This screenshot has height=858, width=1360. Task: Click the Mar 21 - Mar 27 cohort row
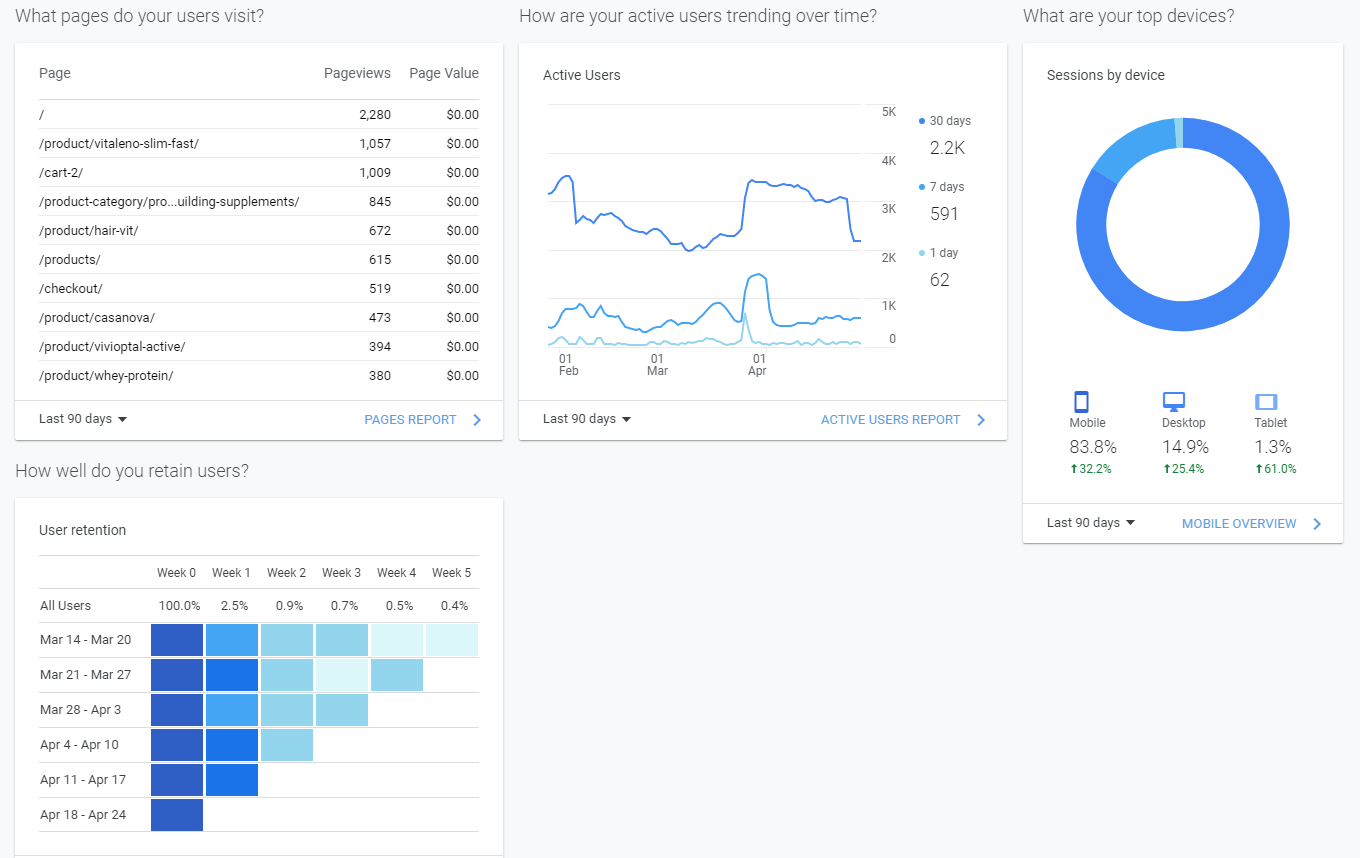pos(259,675)
